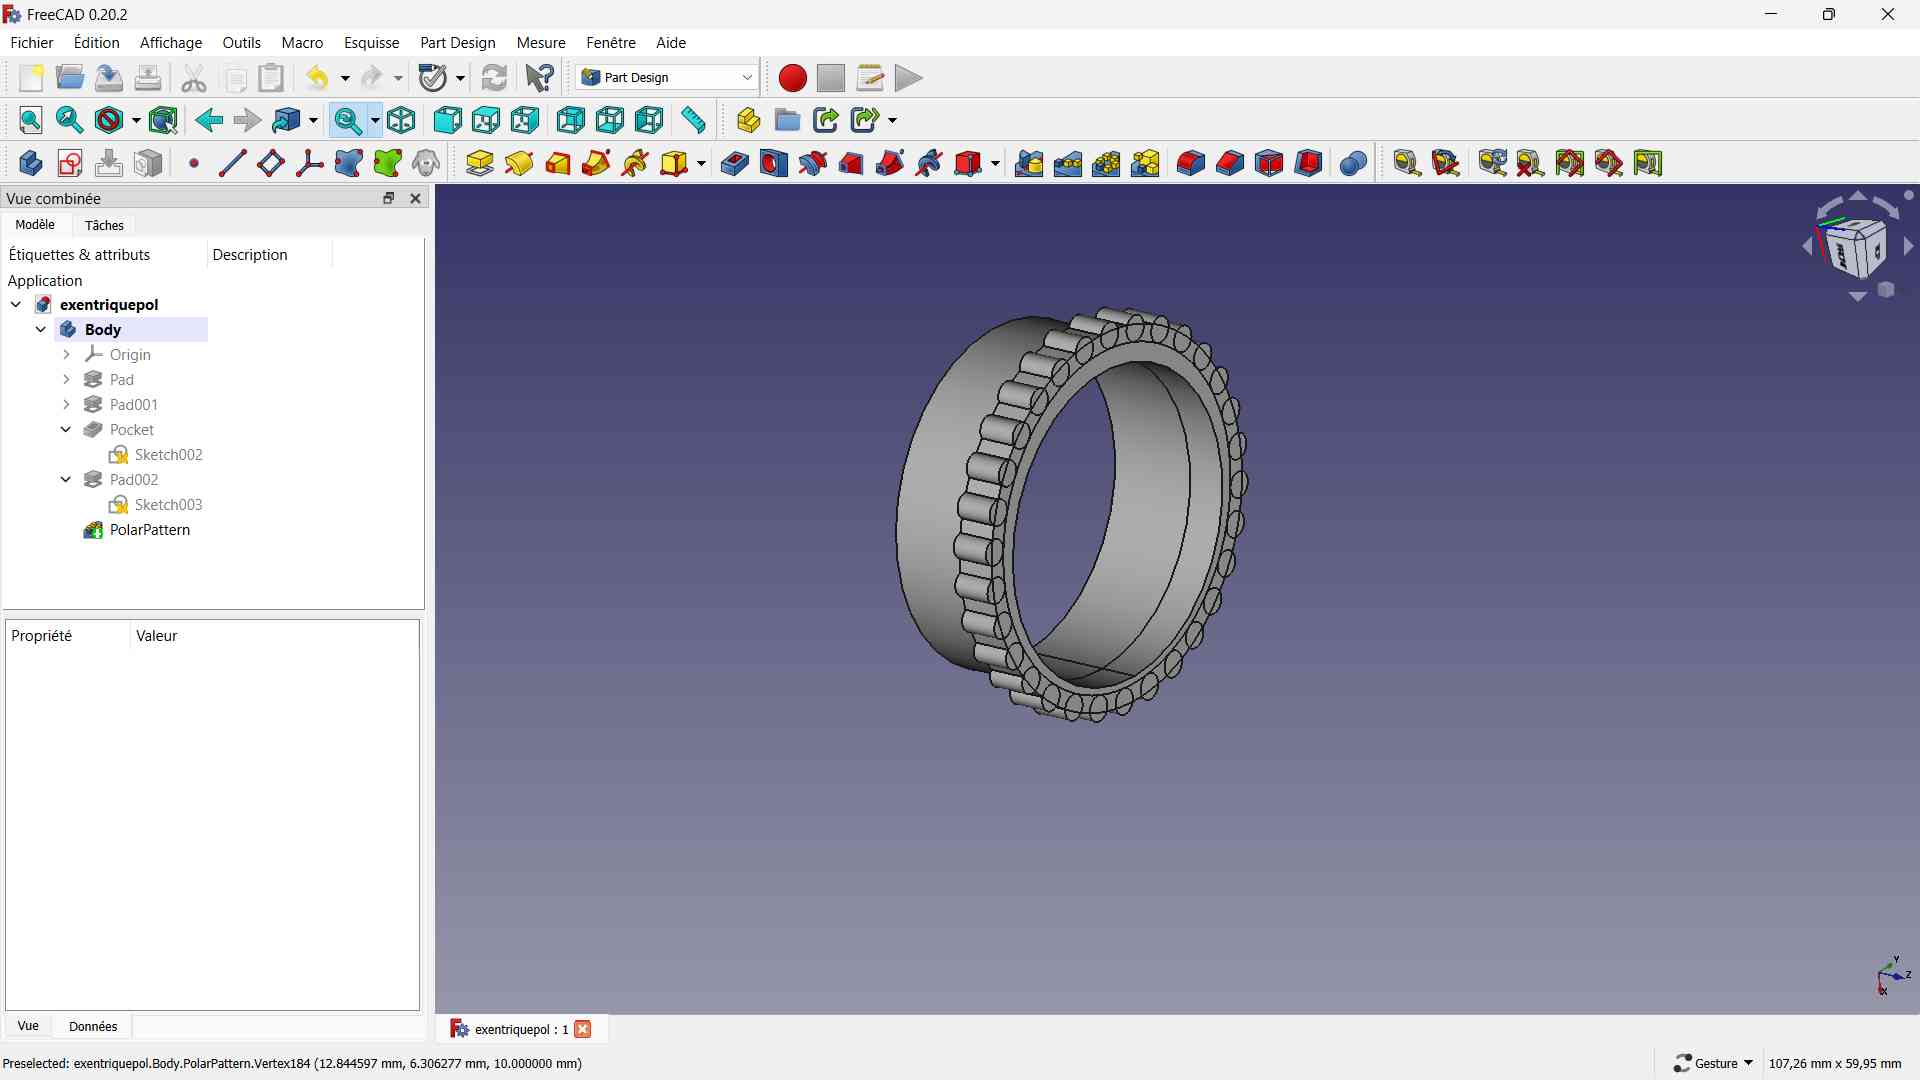
Task: Expand the Pad001 tree node
Action: pyautogui.click(x=66, y=404)
